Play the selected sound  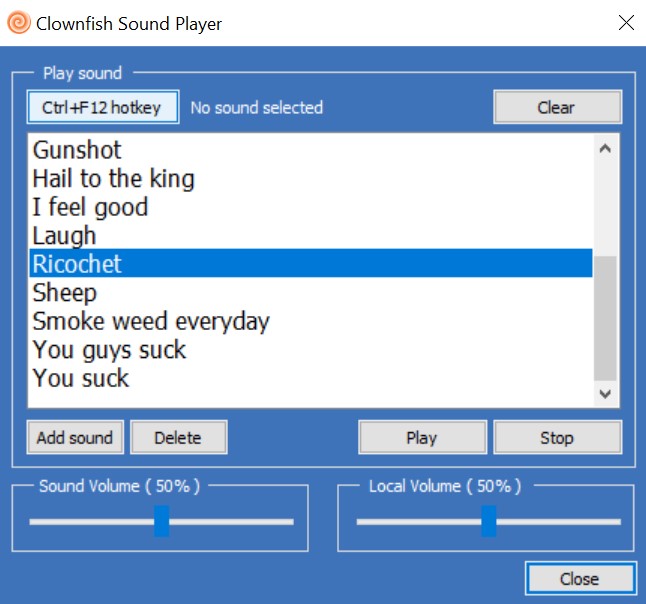422,437
